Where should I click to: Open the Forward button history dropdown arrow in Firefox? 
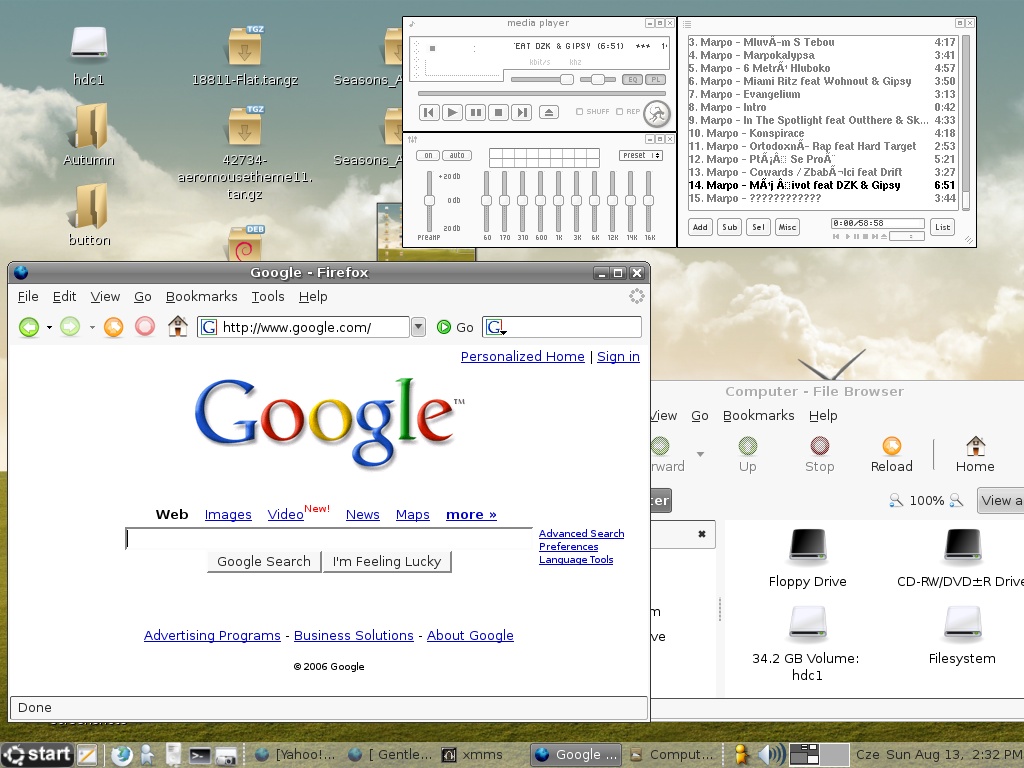[x=92, y=327]
